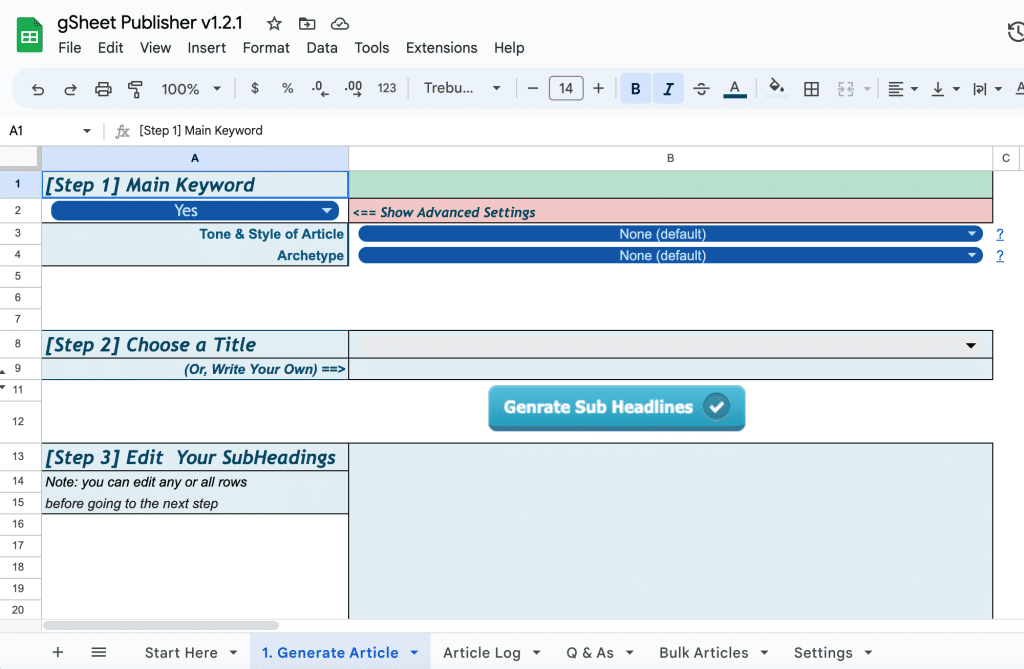Click the Undo icon
Viewport: 1024px width, 669px height.
[x=37, y=88]
